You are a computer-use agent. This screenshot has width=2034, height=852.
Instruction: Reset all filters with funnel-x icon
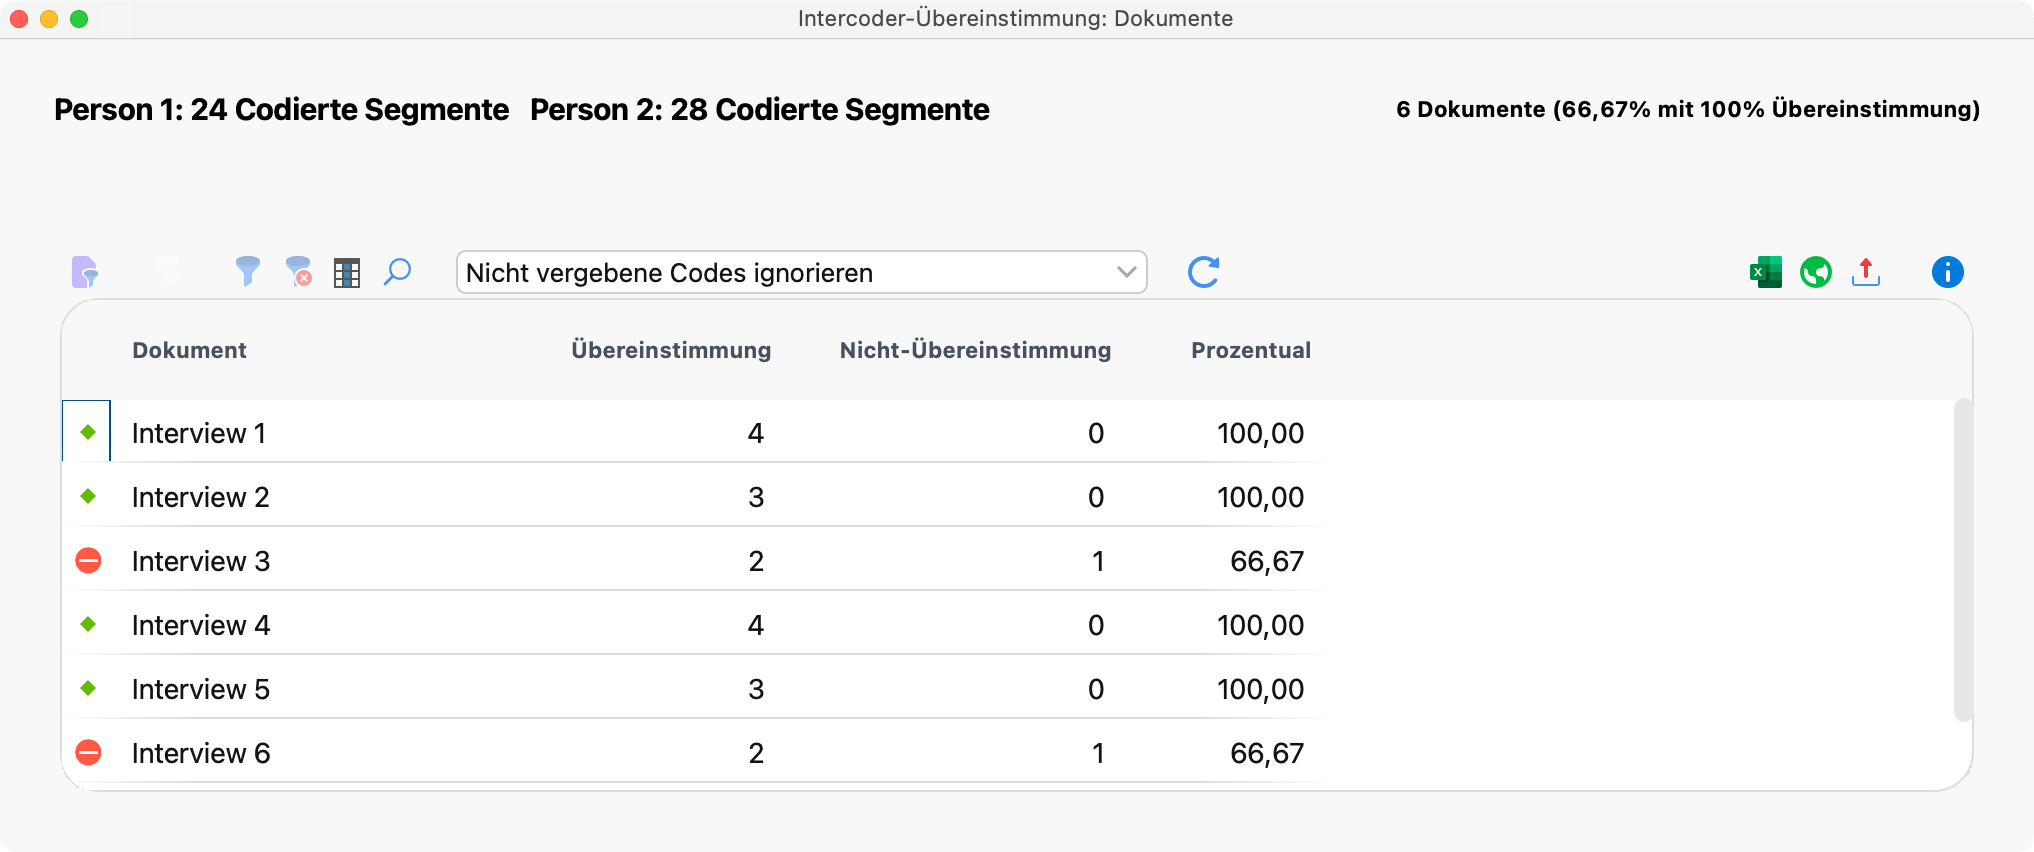tap(298, 272)
